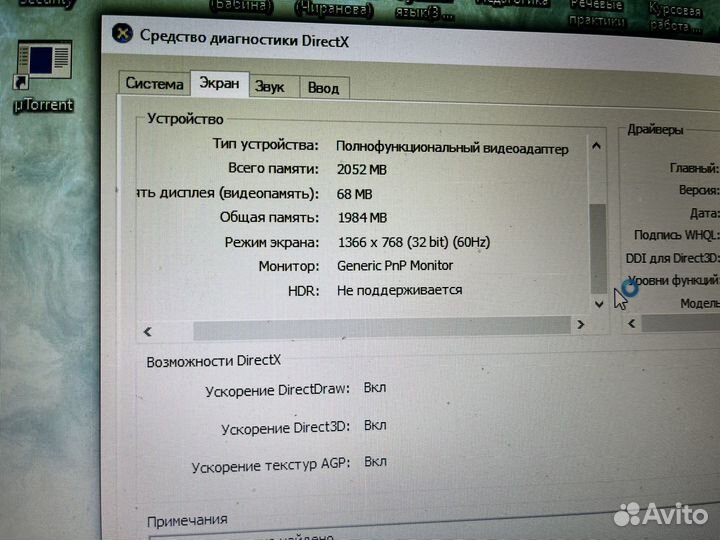The width and height of the screenshot is (720, 540).
Task: Click left arrow of Устройство horizontal scrollbar
Action: [x=147, y=332]
